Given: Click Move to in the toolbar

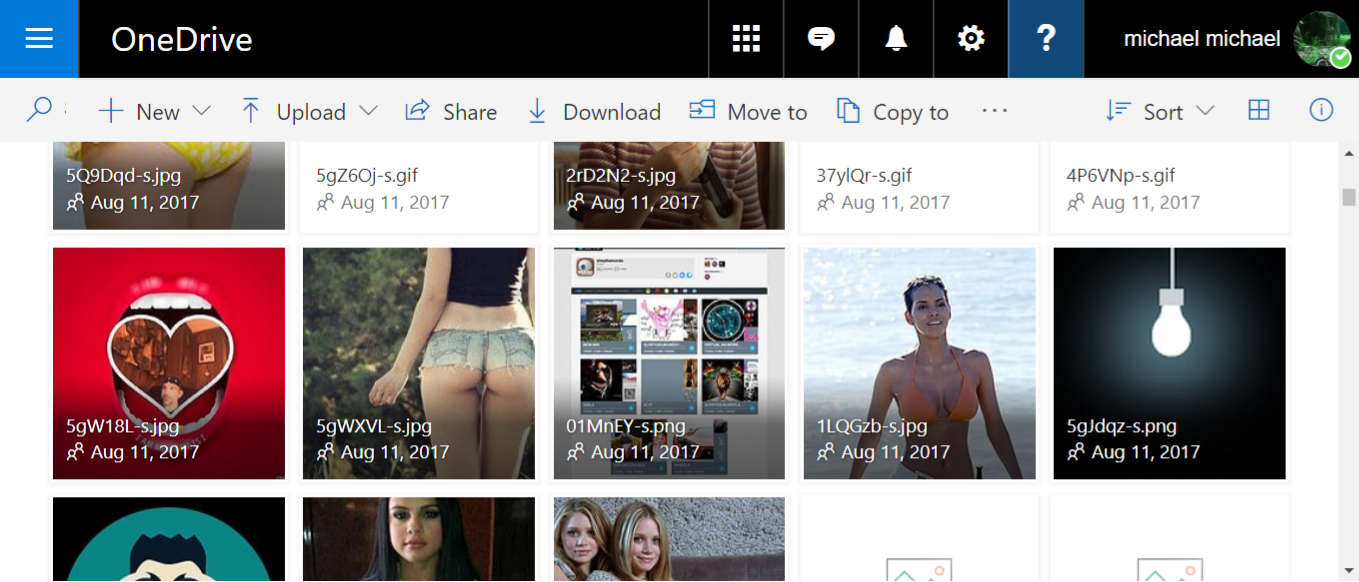Looking at the screenshot, I should click(x=748, y=111).
